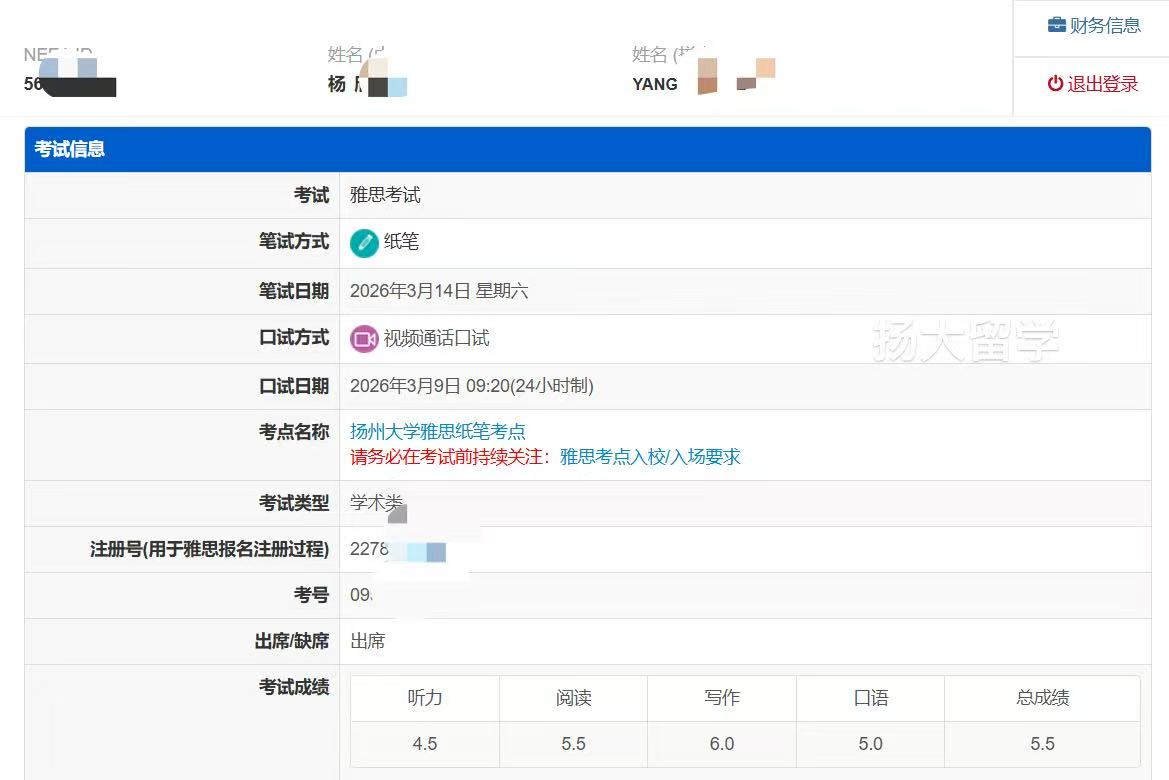Click the speaking score 5.0 cell
1169x780 pixels.
(x=870, y=744)
